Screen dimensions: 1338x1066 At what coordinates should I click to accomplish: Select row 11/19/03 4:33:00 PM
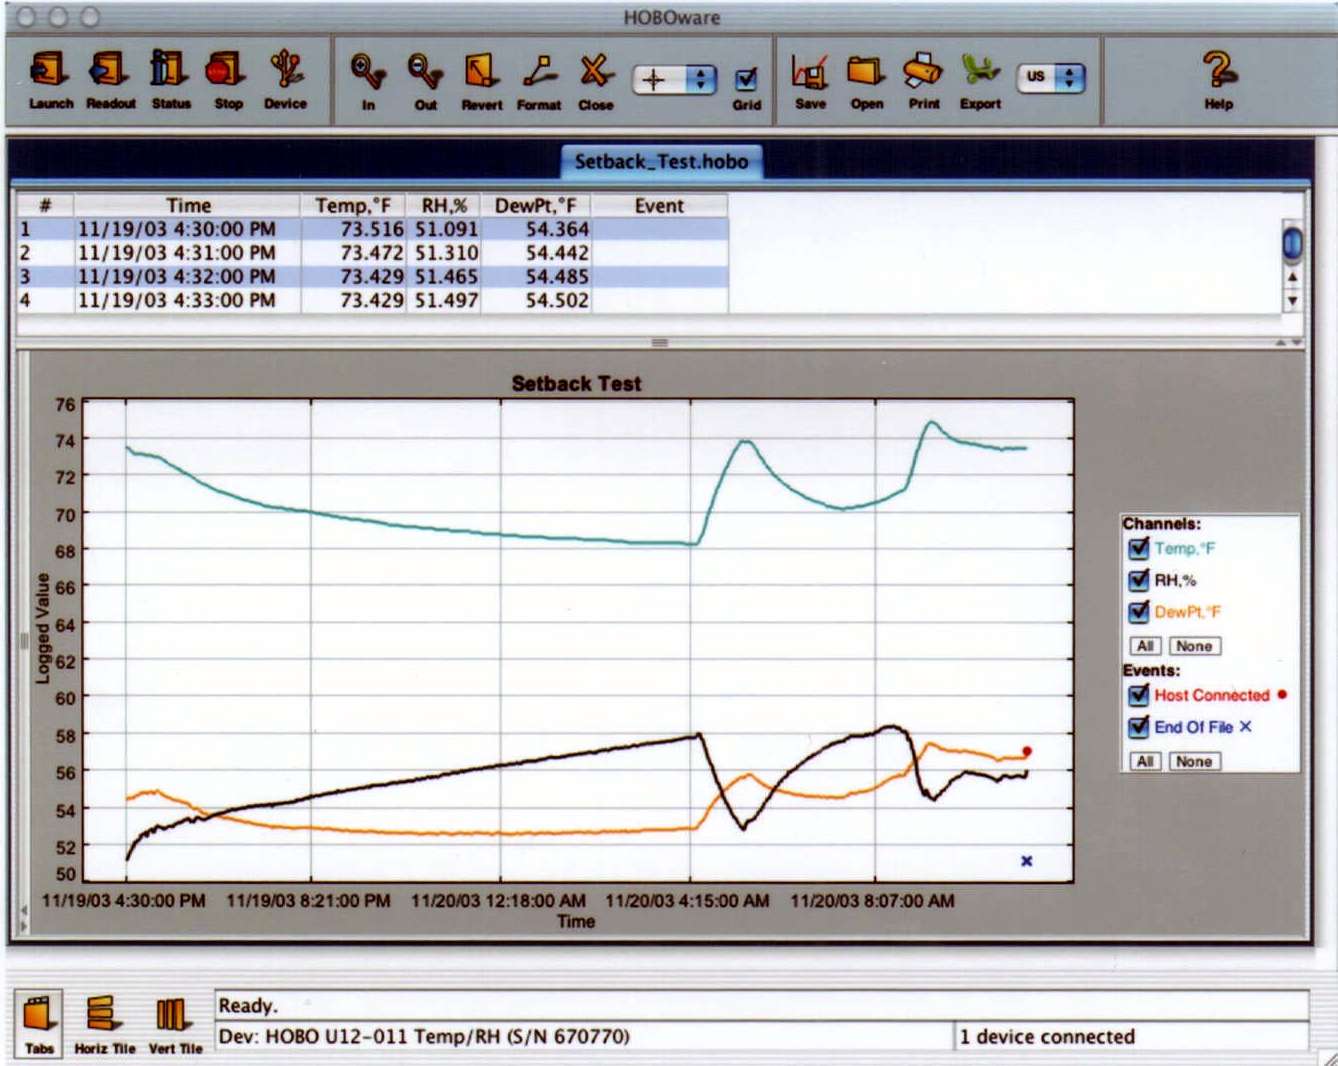pyautogui.click(x=372, y=301)
